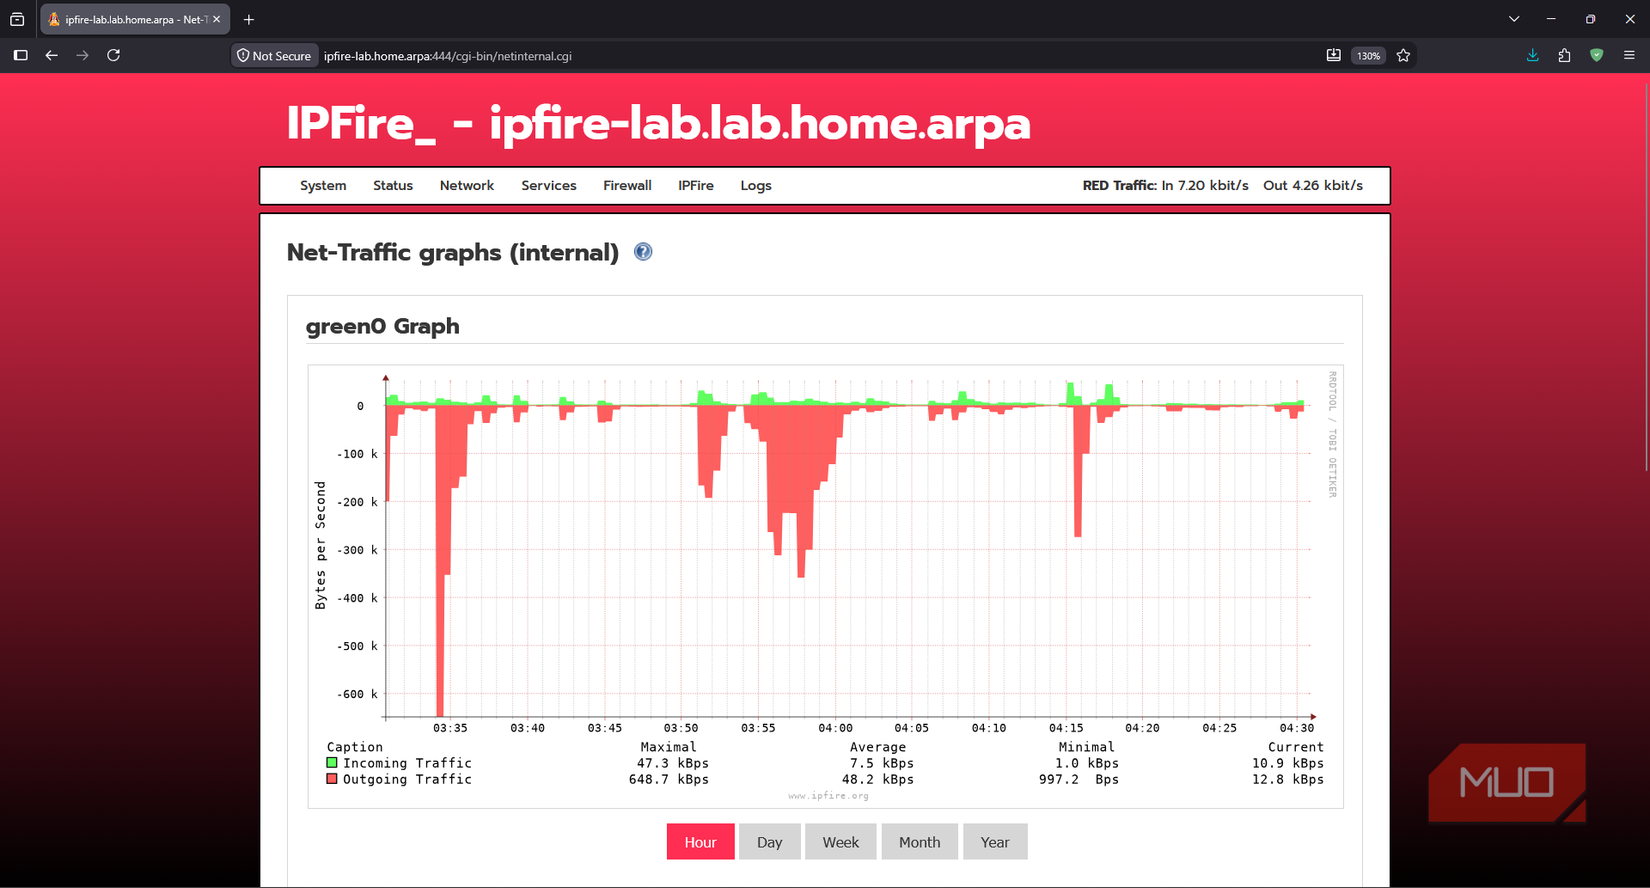Switch graph to Year range
The image size is (1650, 888).
tap(995, 842)
